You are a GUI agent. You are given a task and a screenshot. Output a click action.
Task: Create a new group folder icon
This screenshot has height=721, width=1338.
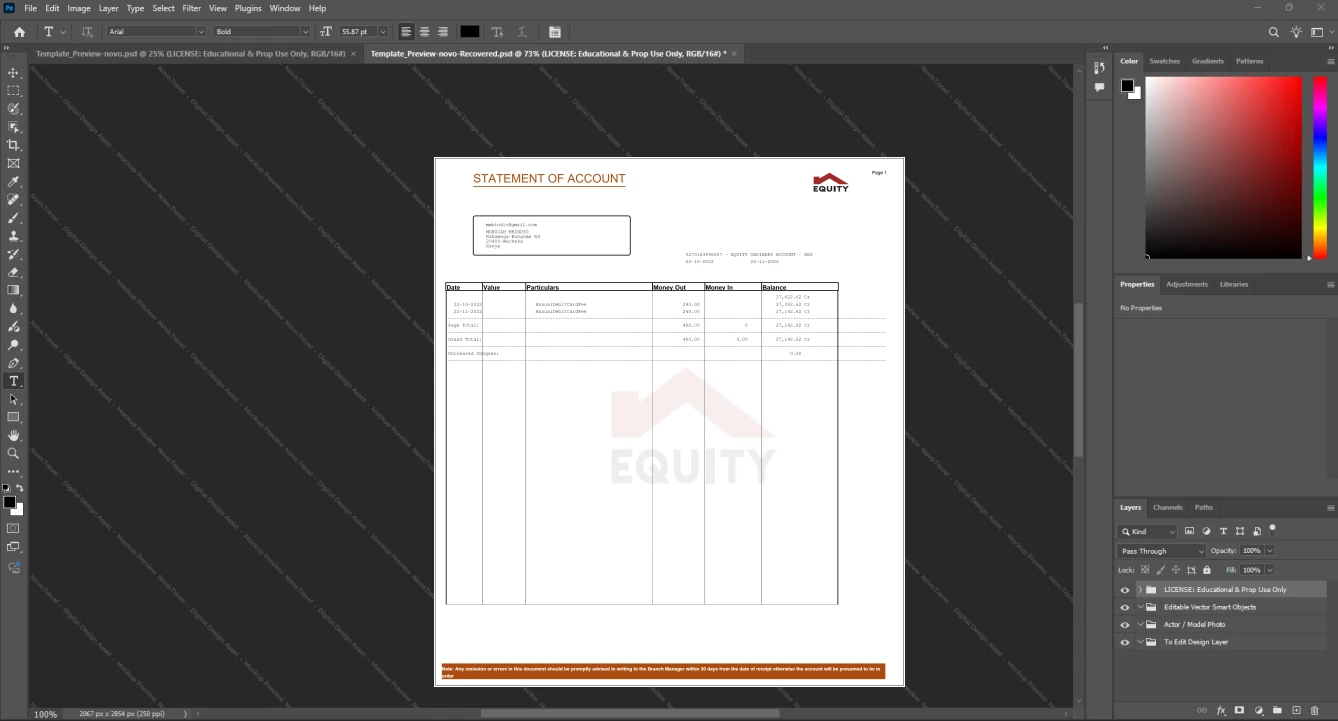point(1277,710)
